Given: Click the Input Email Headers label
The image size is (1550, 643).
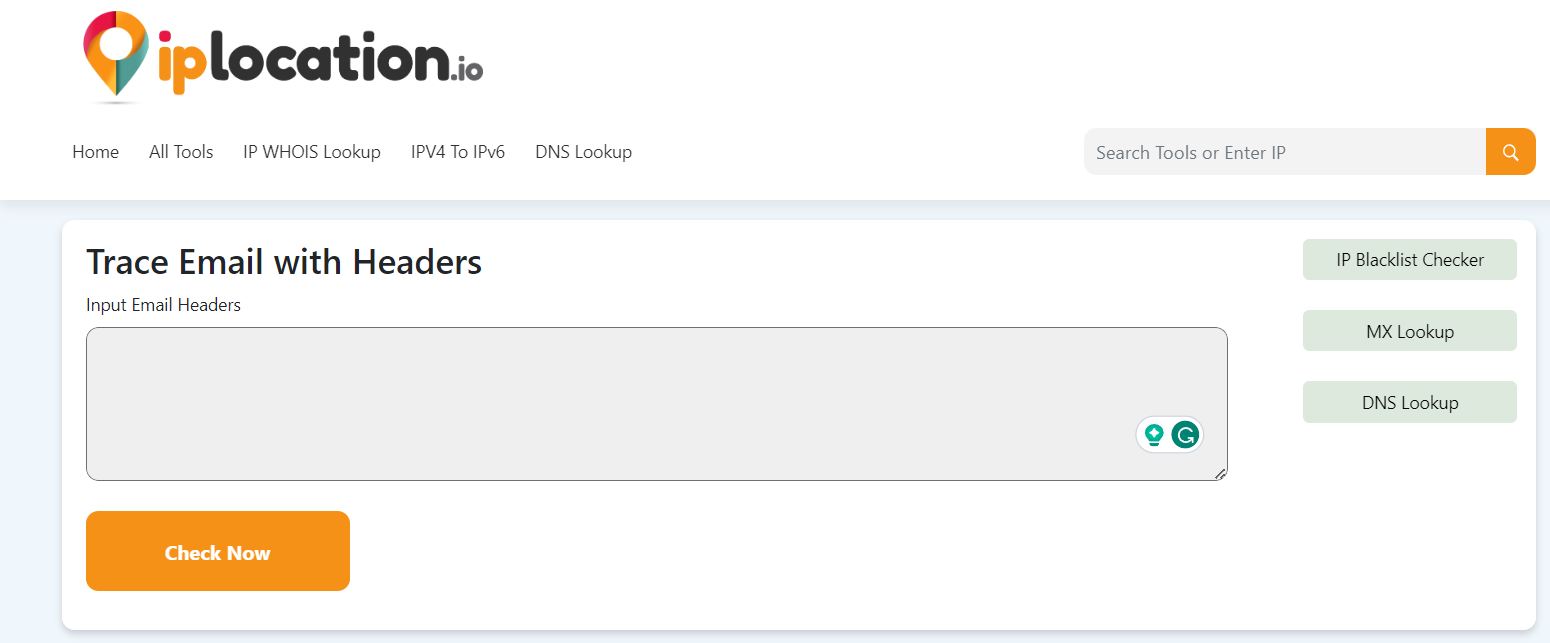Looking at the screenshot, I should click(163, 305).
